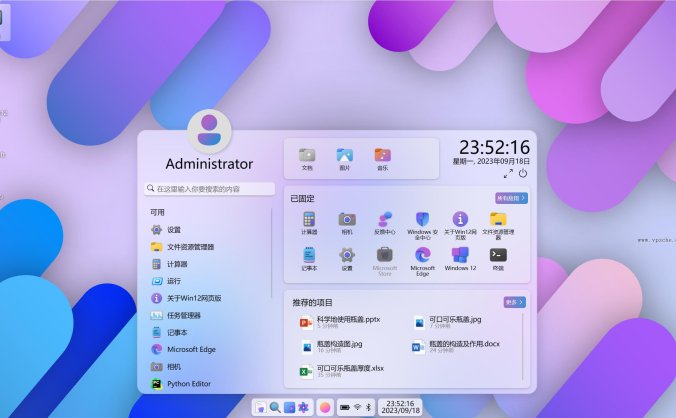Open the Music (音乐) folder shortcut
The height and width of the screenshot is (418, 676).
click(x=382, y=159)
